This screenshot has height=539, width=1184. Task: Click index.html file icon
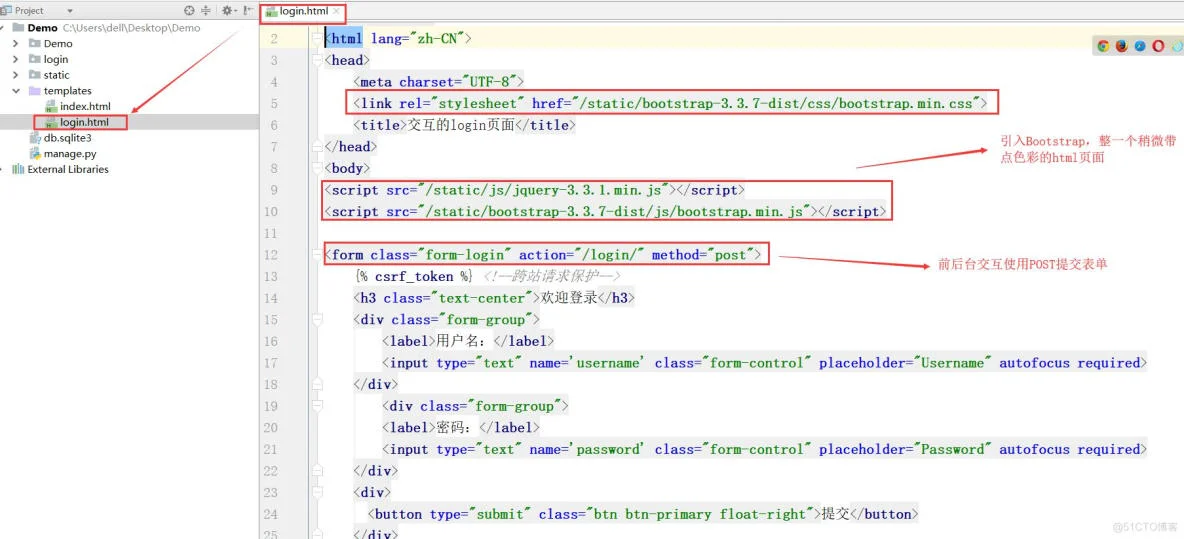[x=51, y=106]
